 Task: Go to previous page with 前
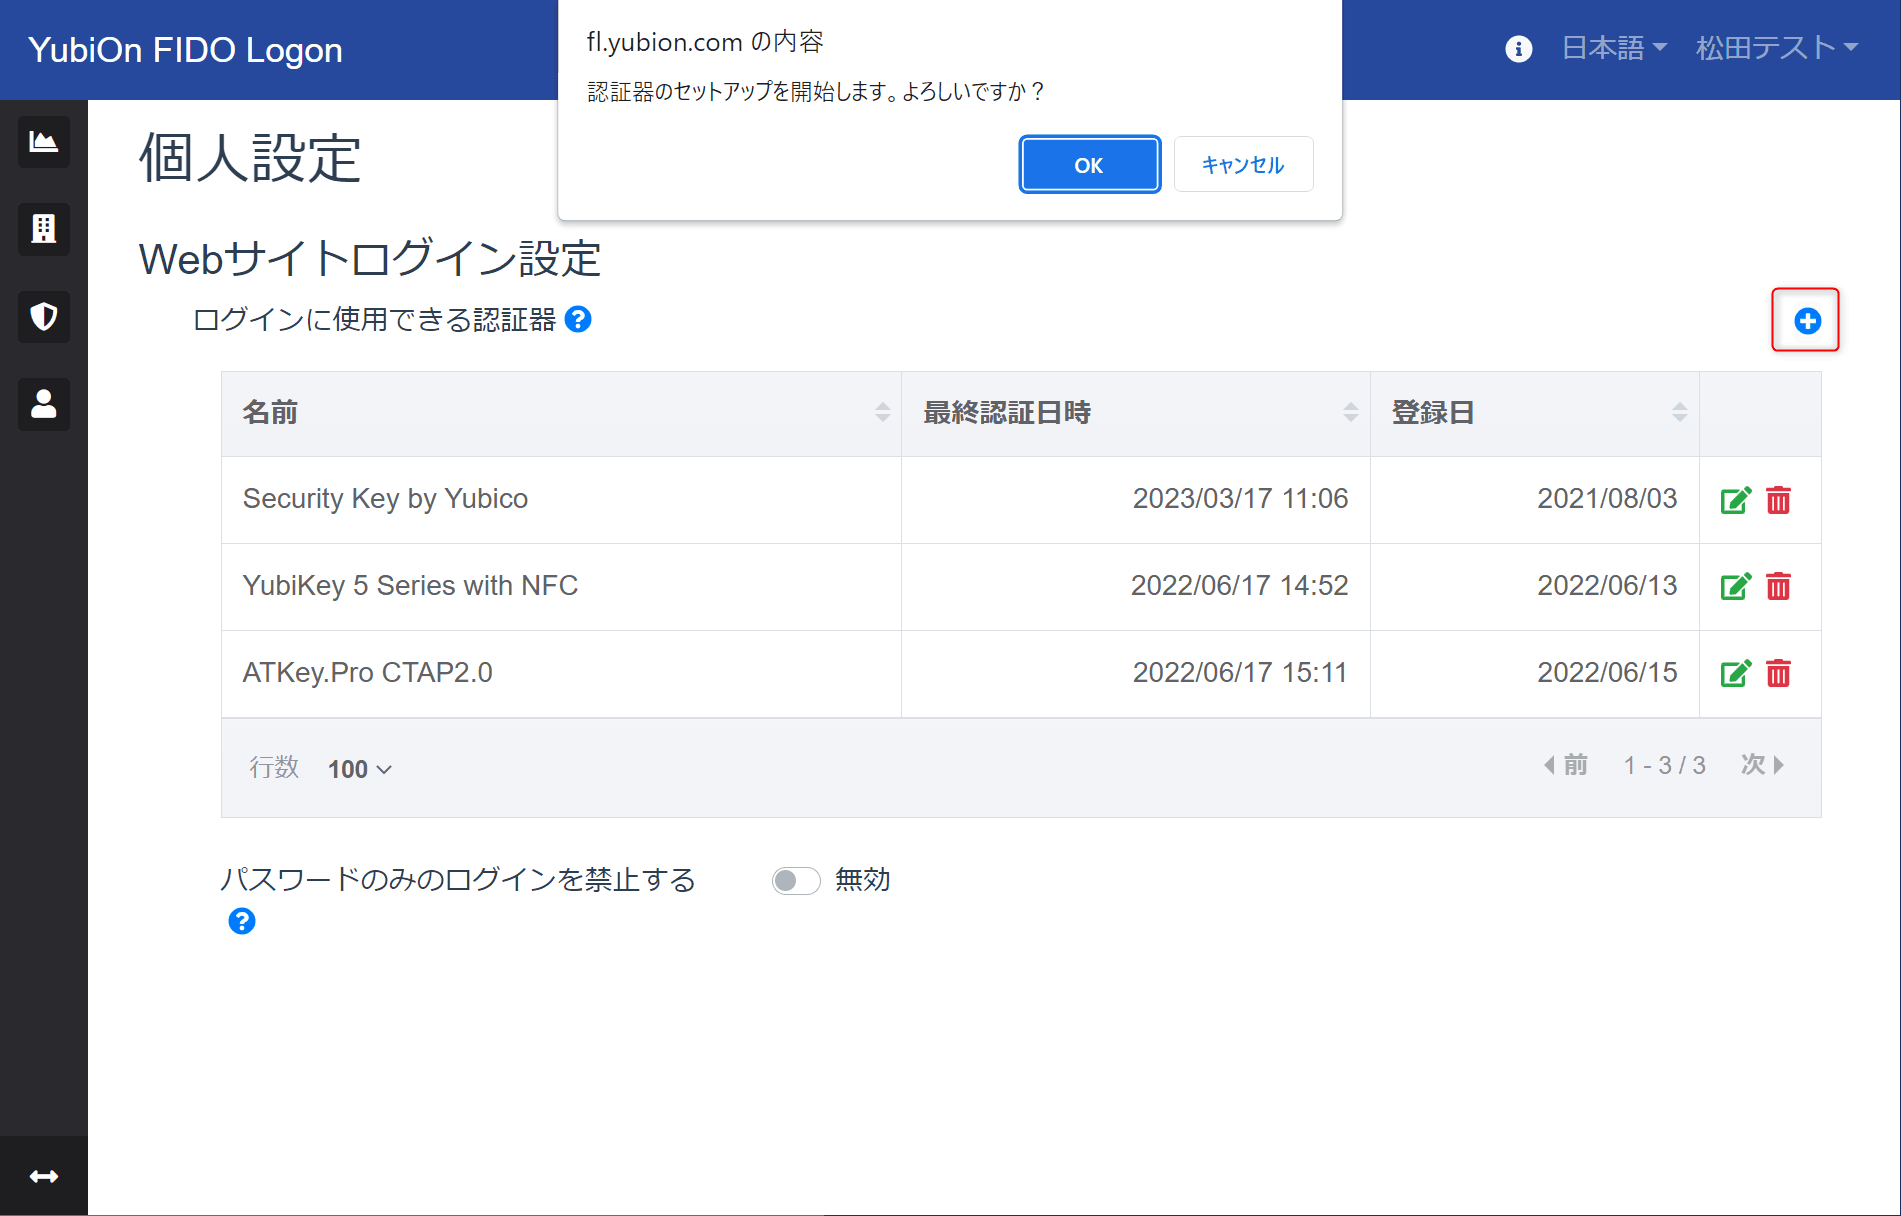click(x=1565, y=765)
